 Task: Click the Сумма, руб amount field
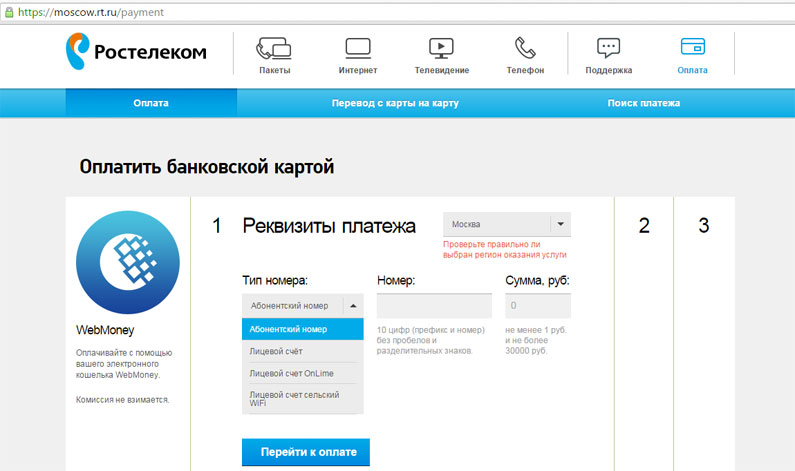(537, 306)
